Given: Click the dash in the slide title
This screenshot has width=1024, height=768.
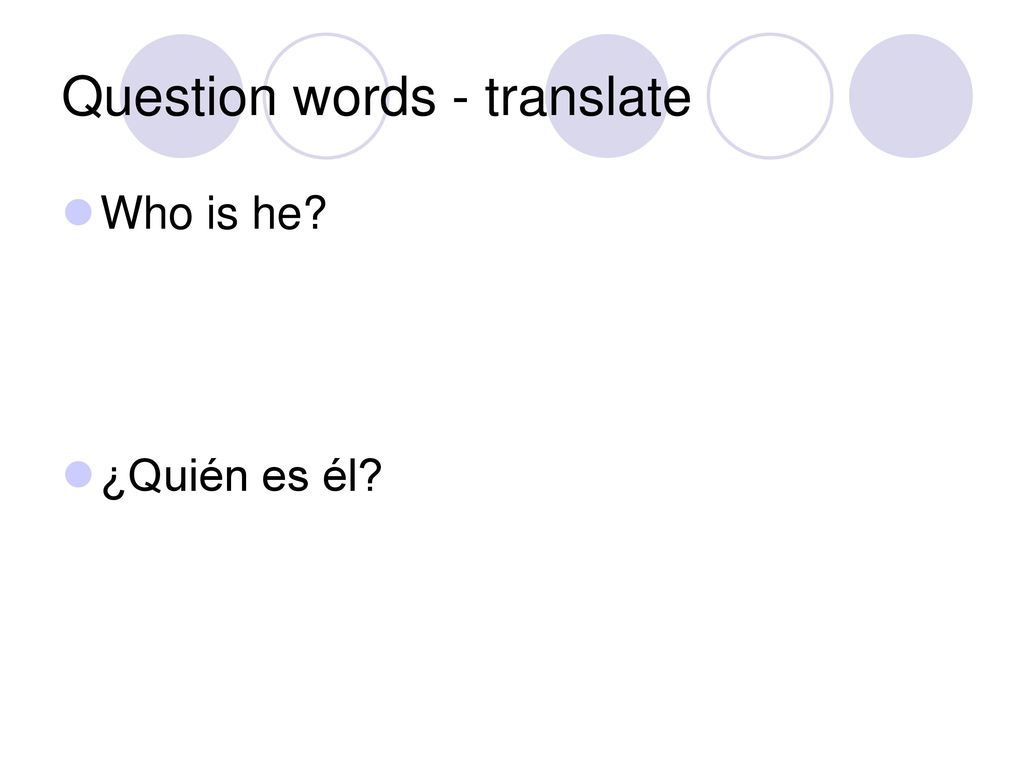Looking at the screenshot, I should pos(460,101).
